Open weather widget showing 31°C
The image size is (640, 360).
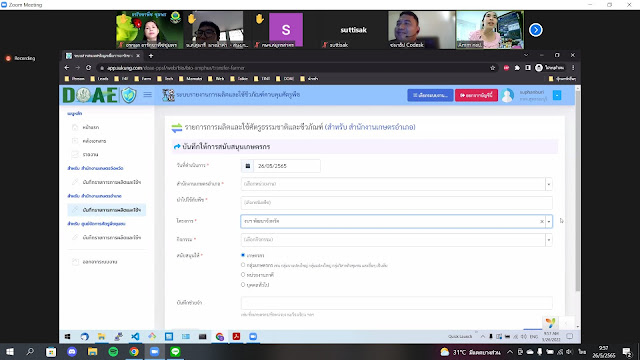point(470,352)
